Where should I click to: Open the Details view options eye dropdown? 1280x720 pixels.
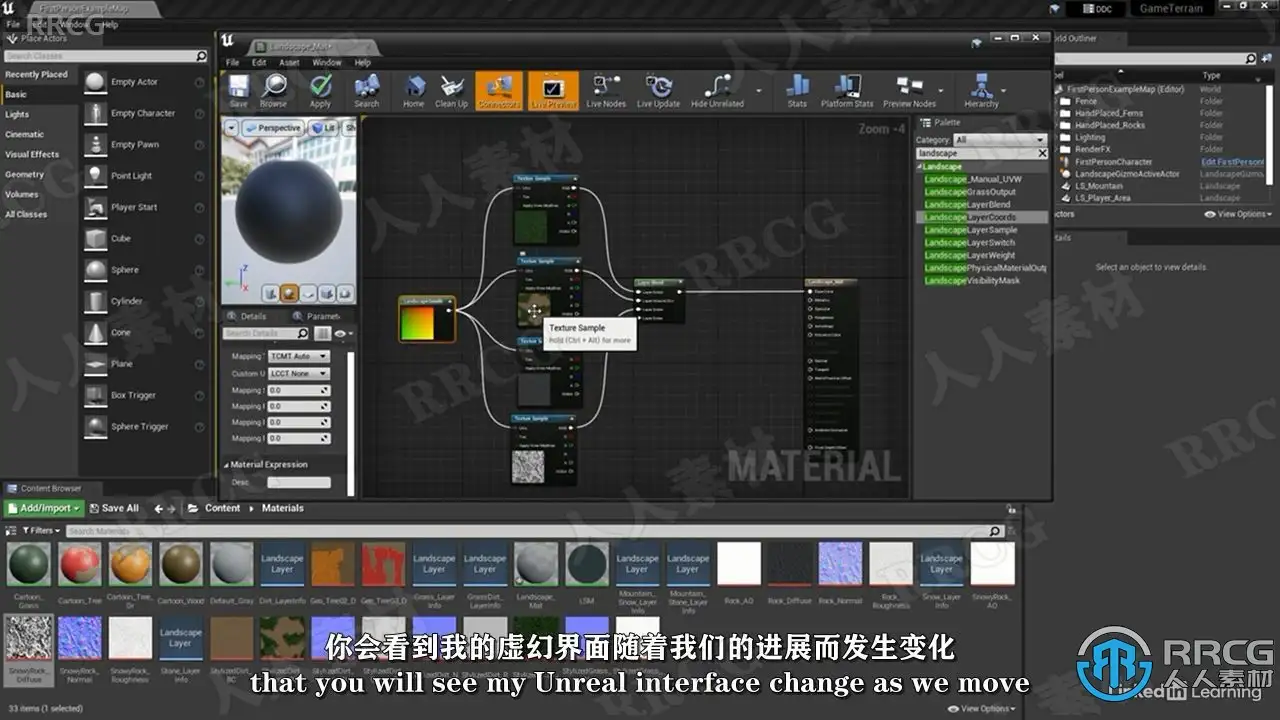click(344, 333)
